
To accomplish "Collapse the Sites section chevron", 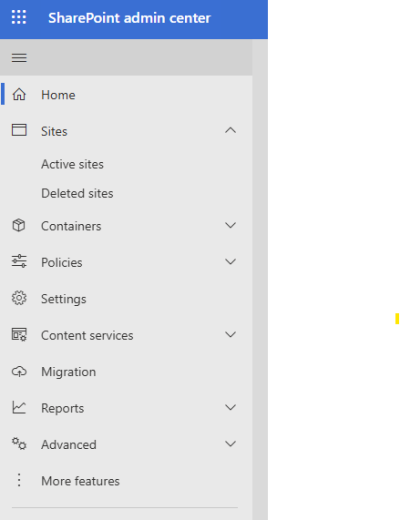I will pyautogui.click(x=230, y=130).
